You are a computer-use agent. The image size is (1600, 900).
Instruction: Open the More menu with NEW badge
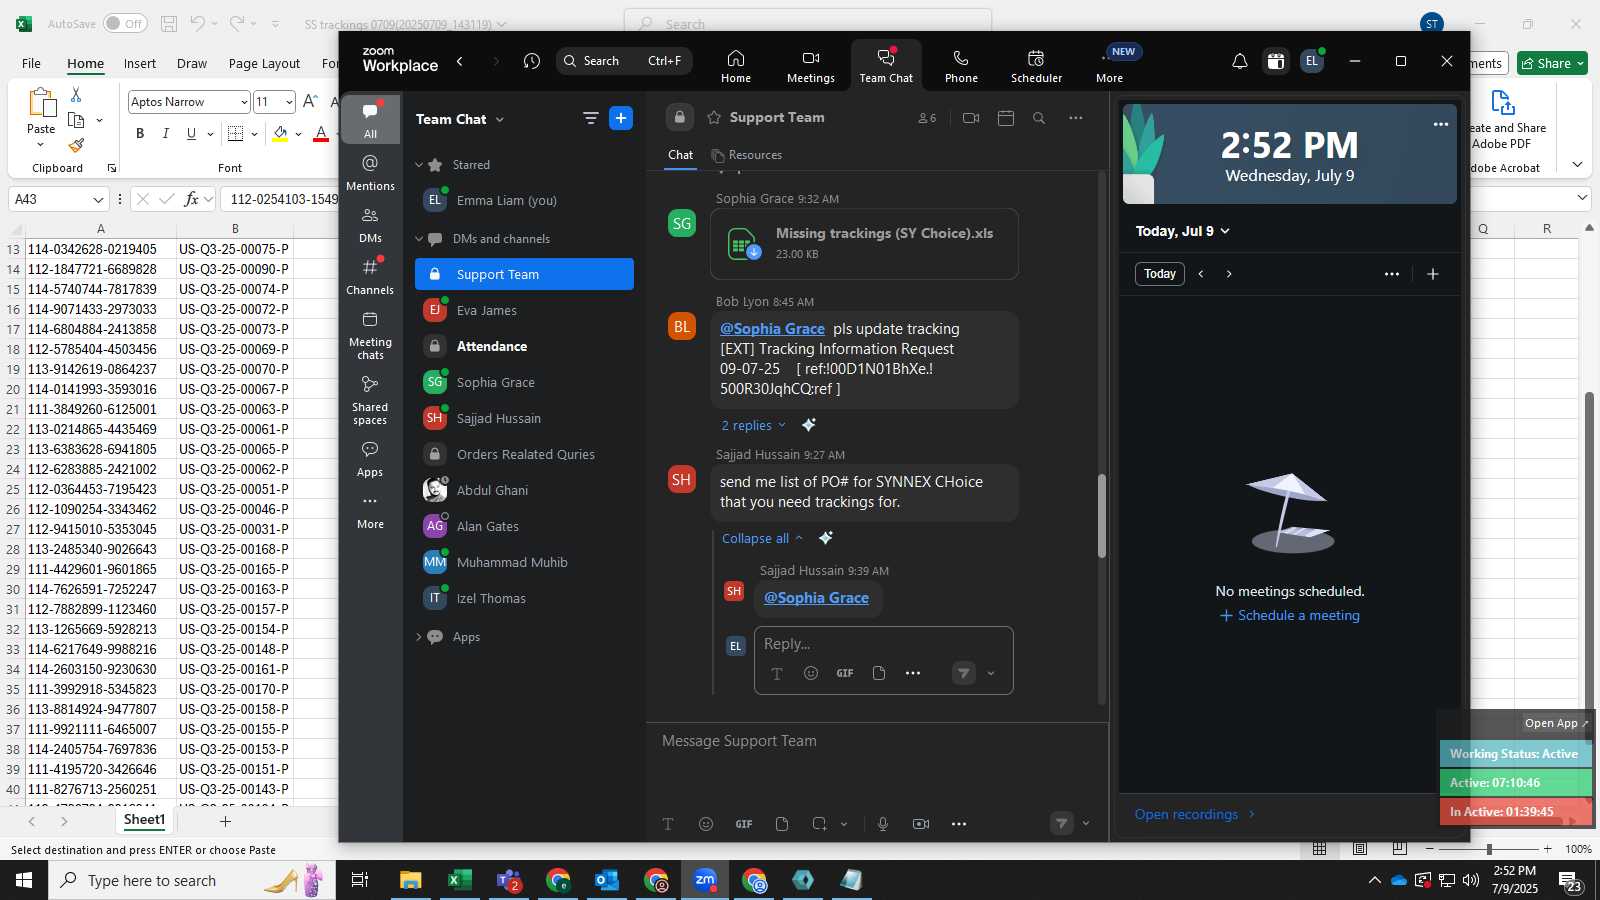[x=1110, y=66]
